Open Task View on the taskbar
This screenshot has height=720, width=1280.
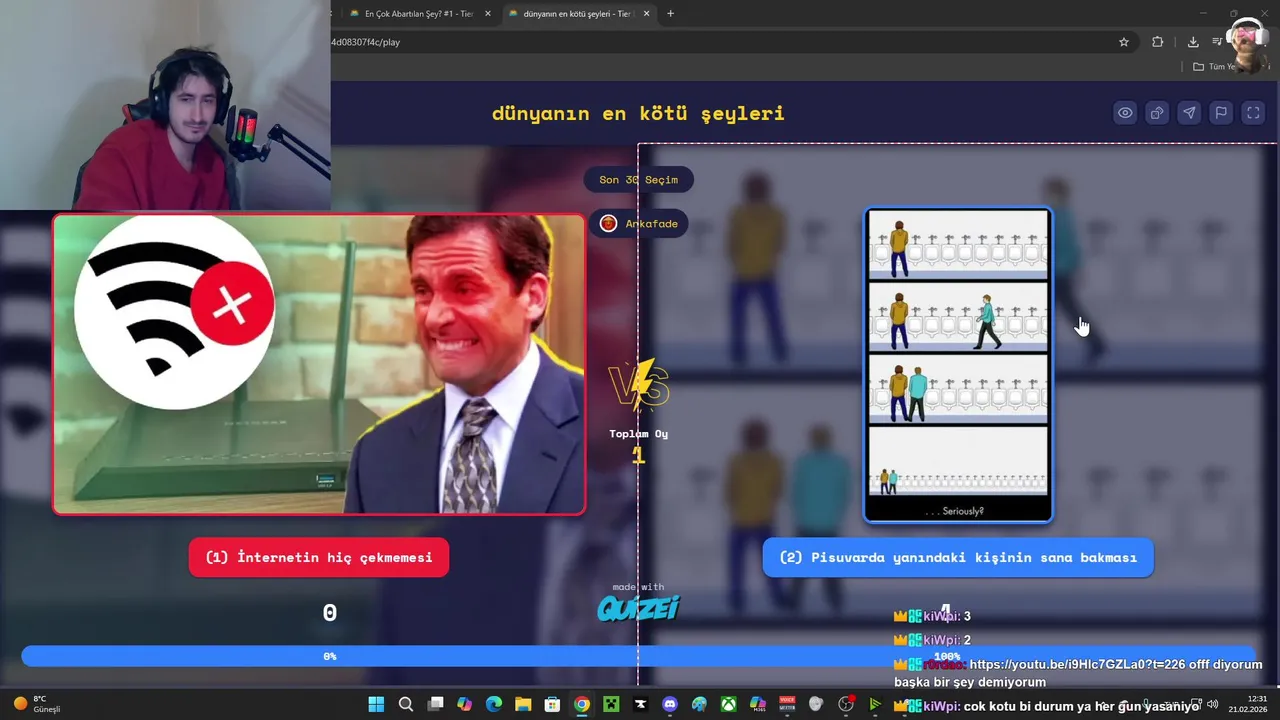[x=435, y=704]
